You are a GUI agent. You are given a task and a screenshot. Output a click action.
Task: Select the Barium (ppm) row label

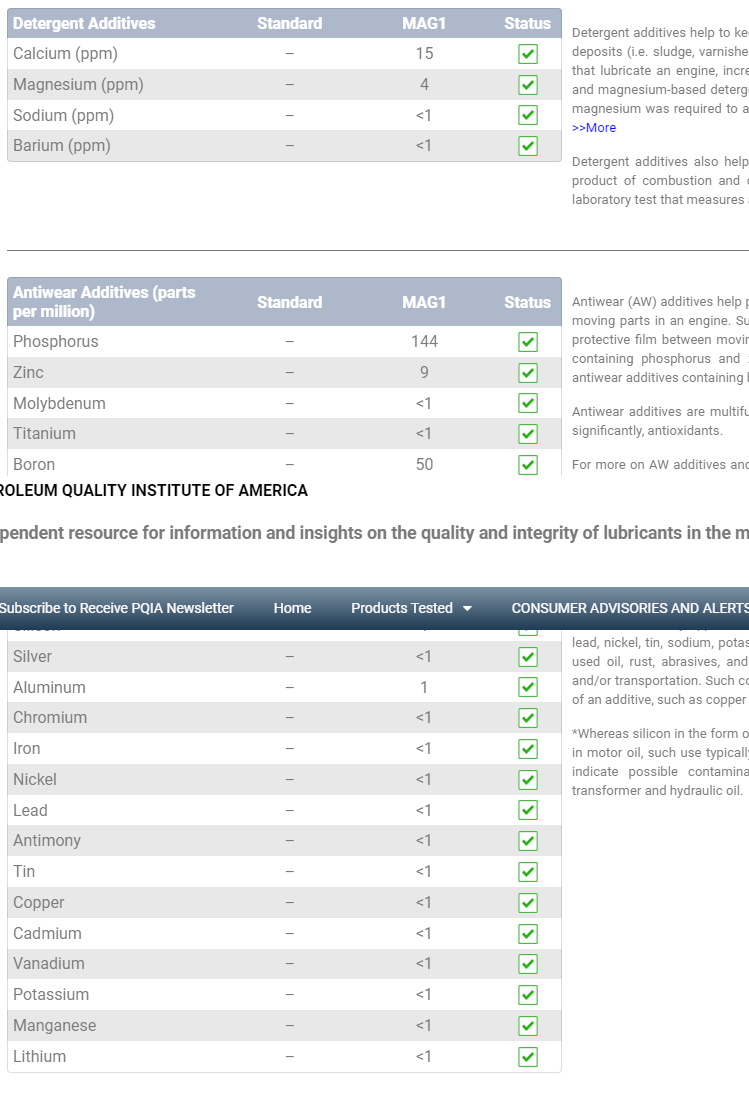tap(62, 146)
